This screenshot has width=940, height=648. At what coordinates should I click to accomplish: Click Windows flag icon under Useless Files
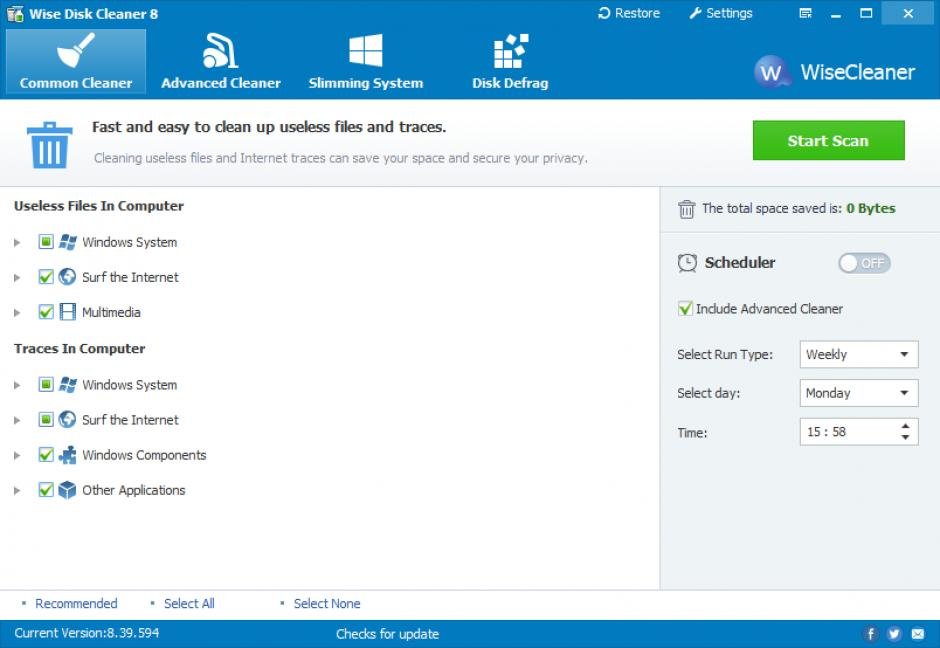(x=68, y=242)
